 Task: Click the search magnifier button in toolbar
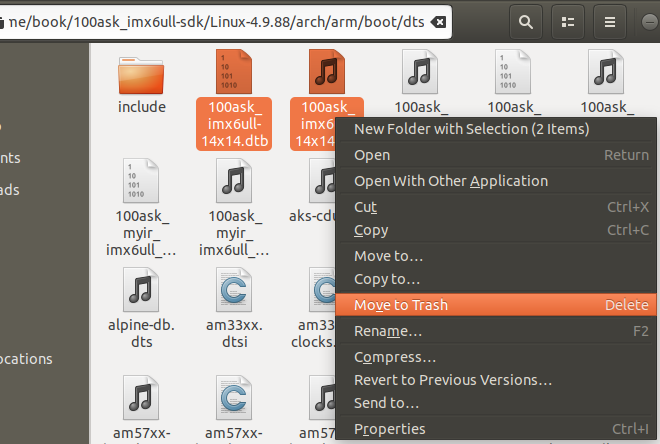click(x=526, y=22)
